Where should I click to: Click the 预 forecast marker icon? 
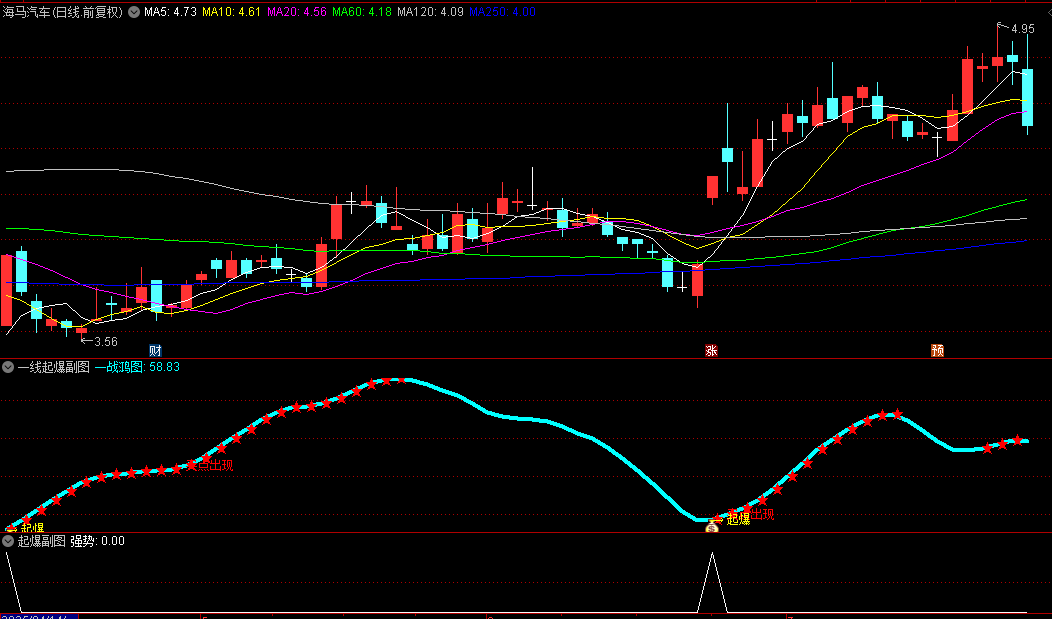937,350
